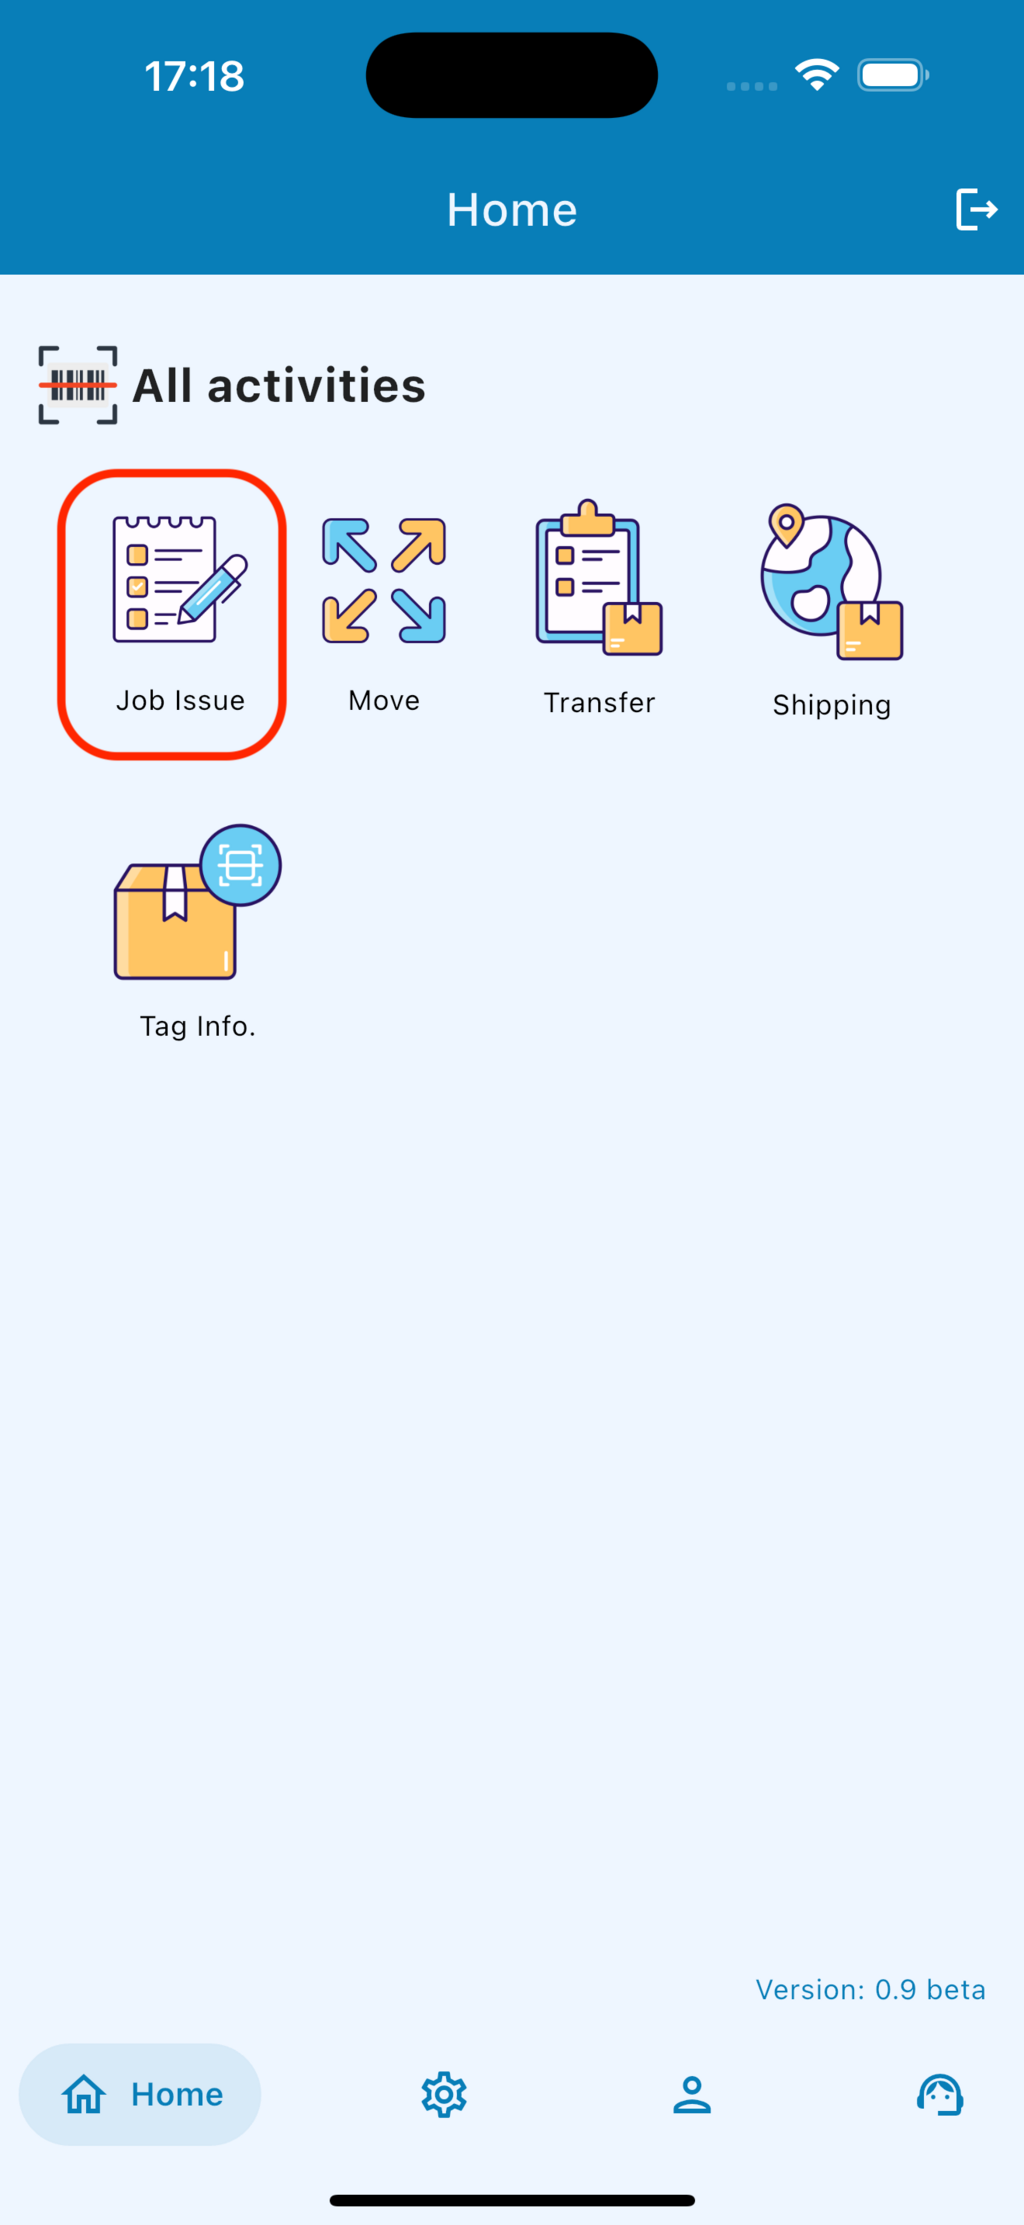This screenshot has width=1024, height=2225.
Task: Tap the logout icon in header
Action: coord(976,209)
